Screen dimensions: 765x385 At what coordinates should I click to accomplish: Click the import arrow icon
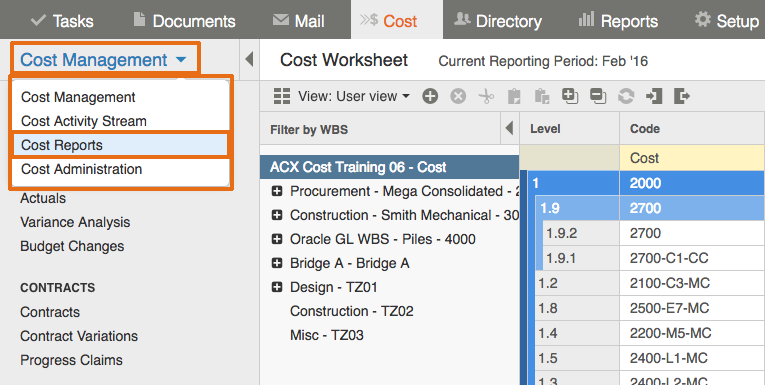pyautogui.click(x=654, y=96)
